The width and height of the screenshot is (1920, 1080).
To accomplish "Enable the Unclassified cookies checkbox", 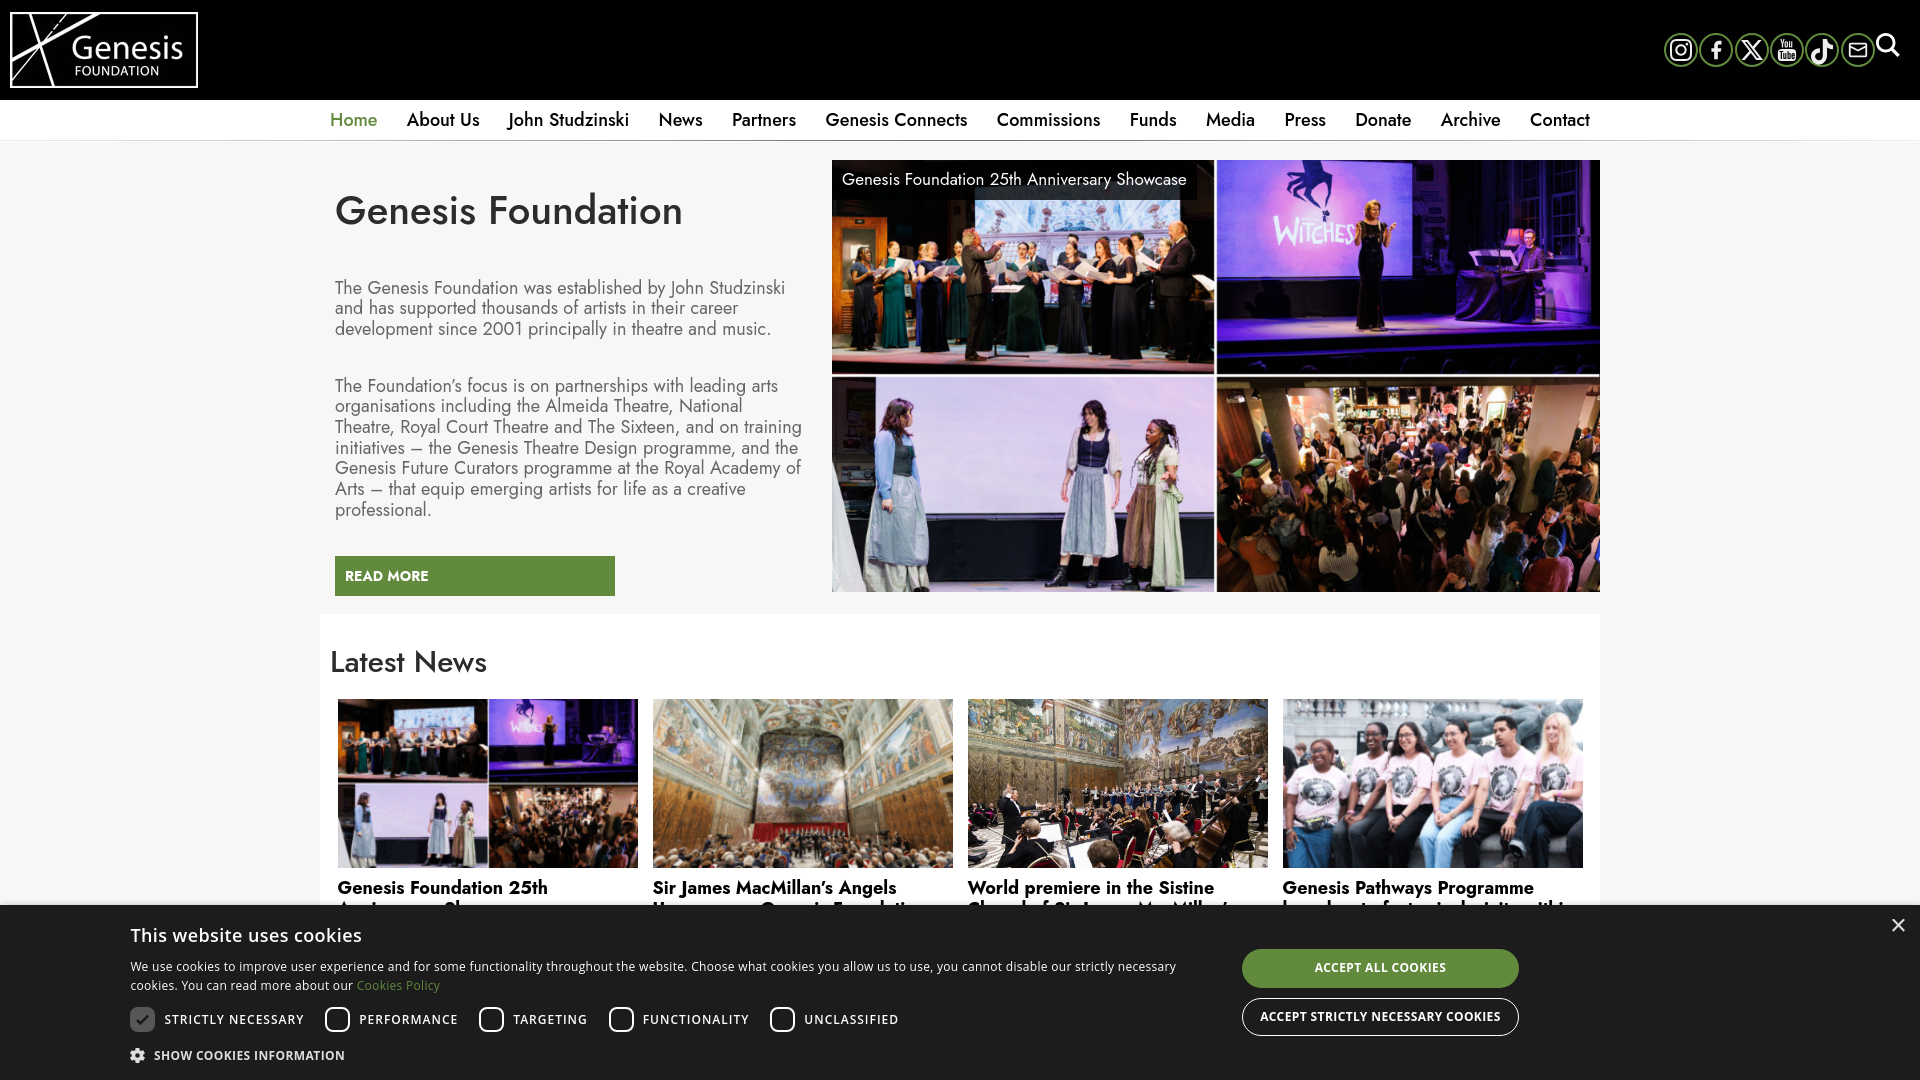I will [782, 1019].
